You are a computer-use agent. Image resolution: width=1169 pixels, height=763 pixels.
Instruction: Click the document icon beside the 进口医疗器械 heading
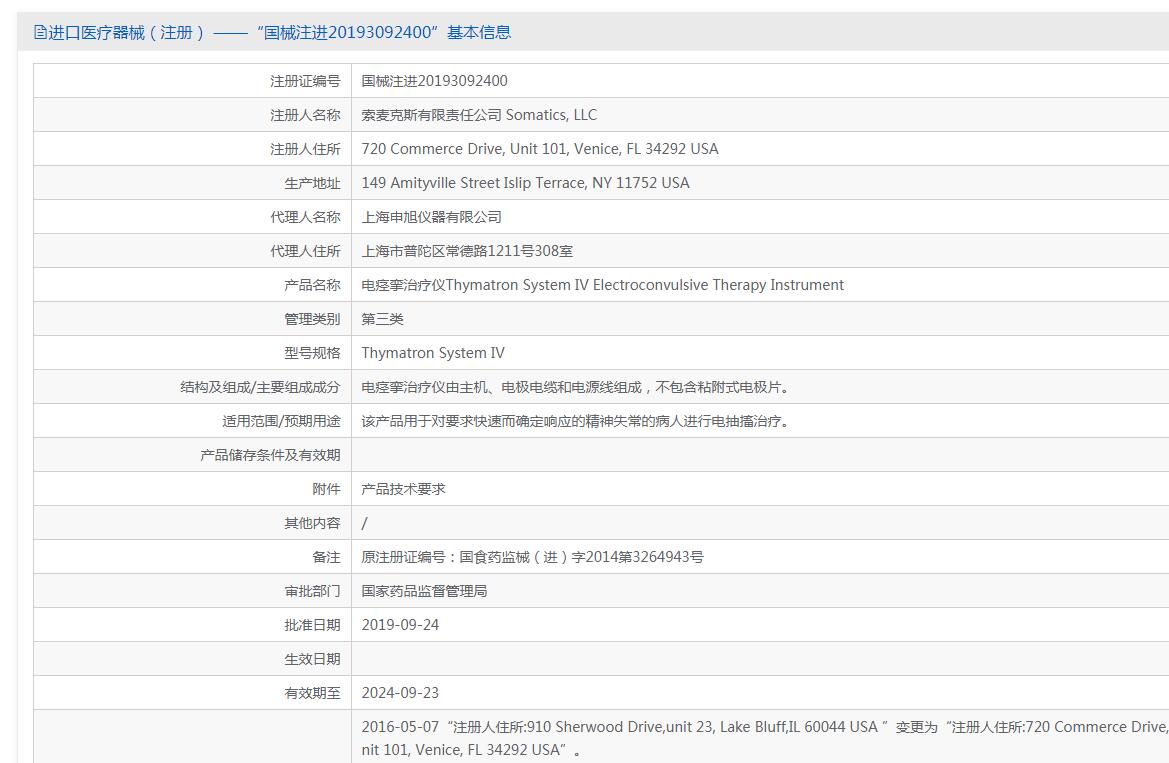coord(40,32)
